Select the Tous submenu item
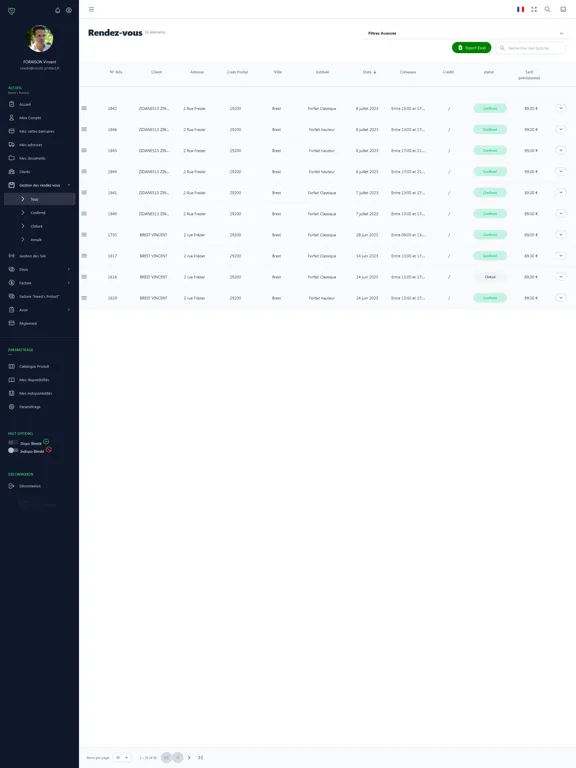Viewport: 576px width, 768px height. pos(39,199)
